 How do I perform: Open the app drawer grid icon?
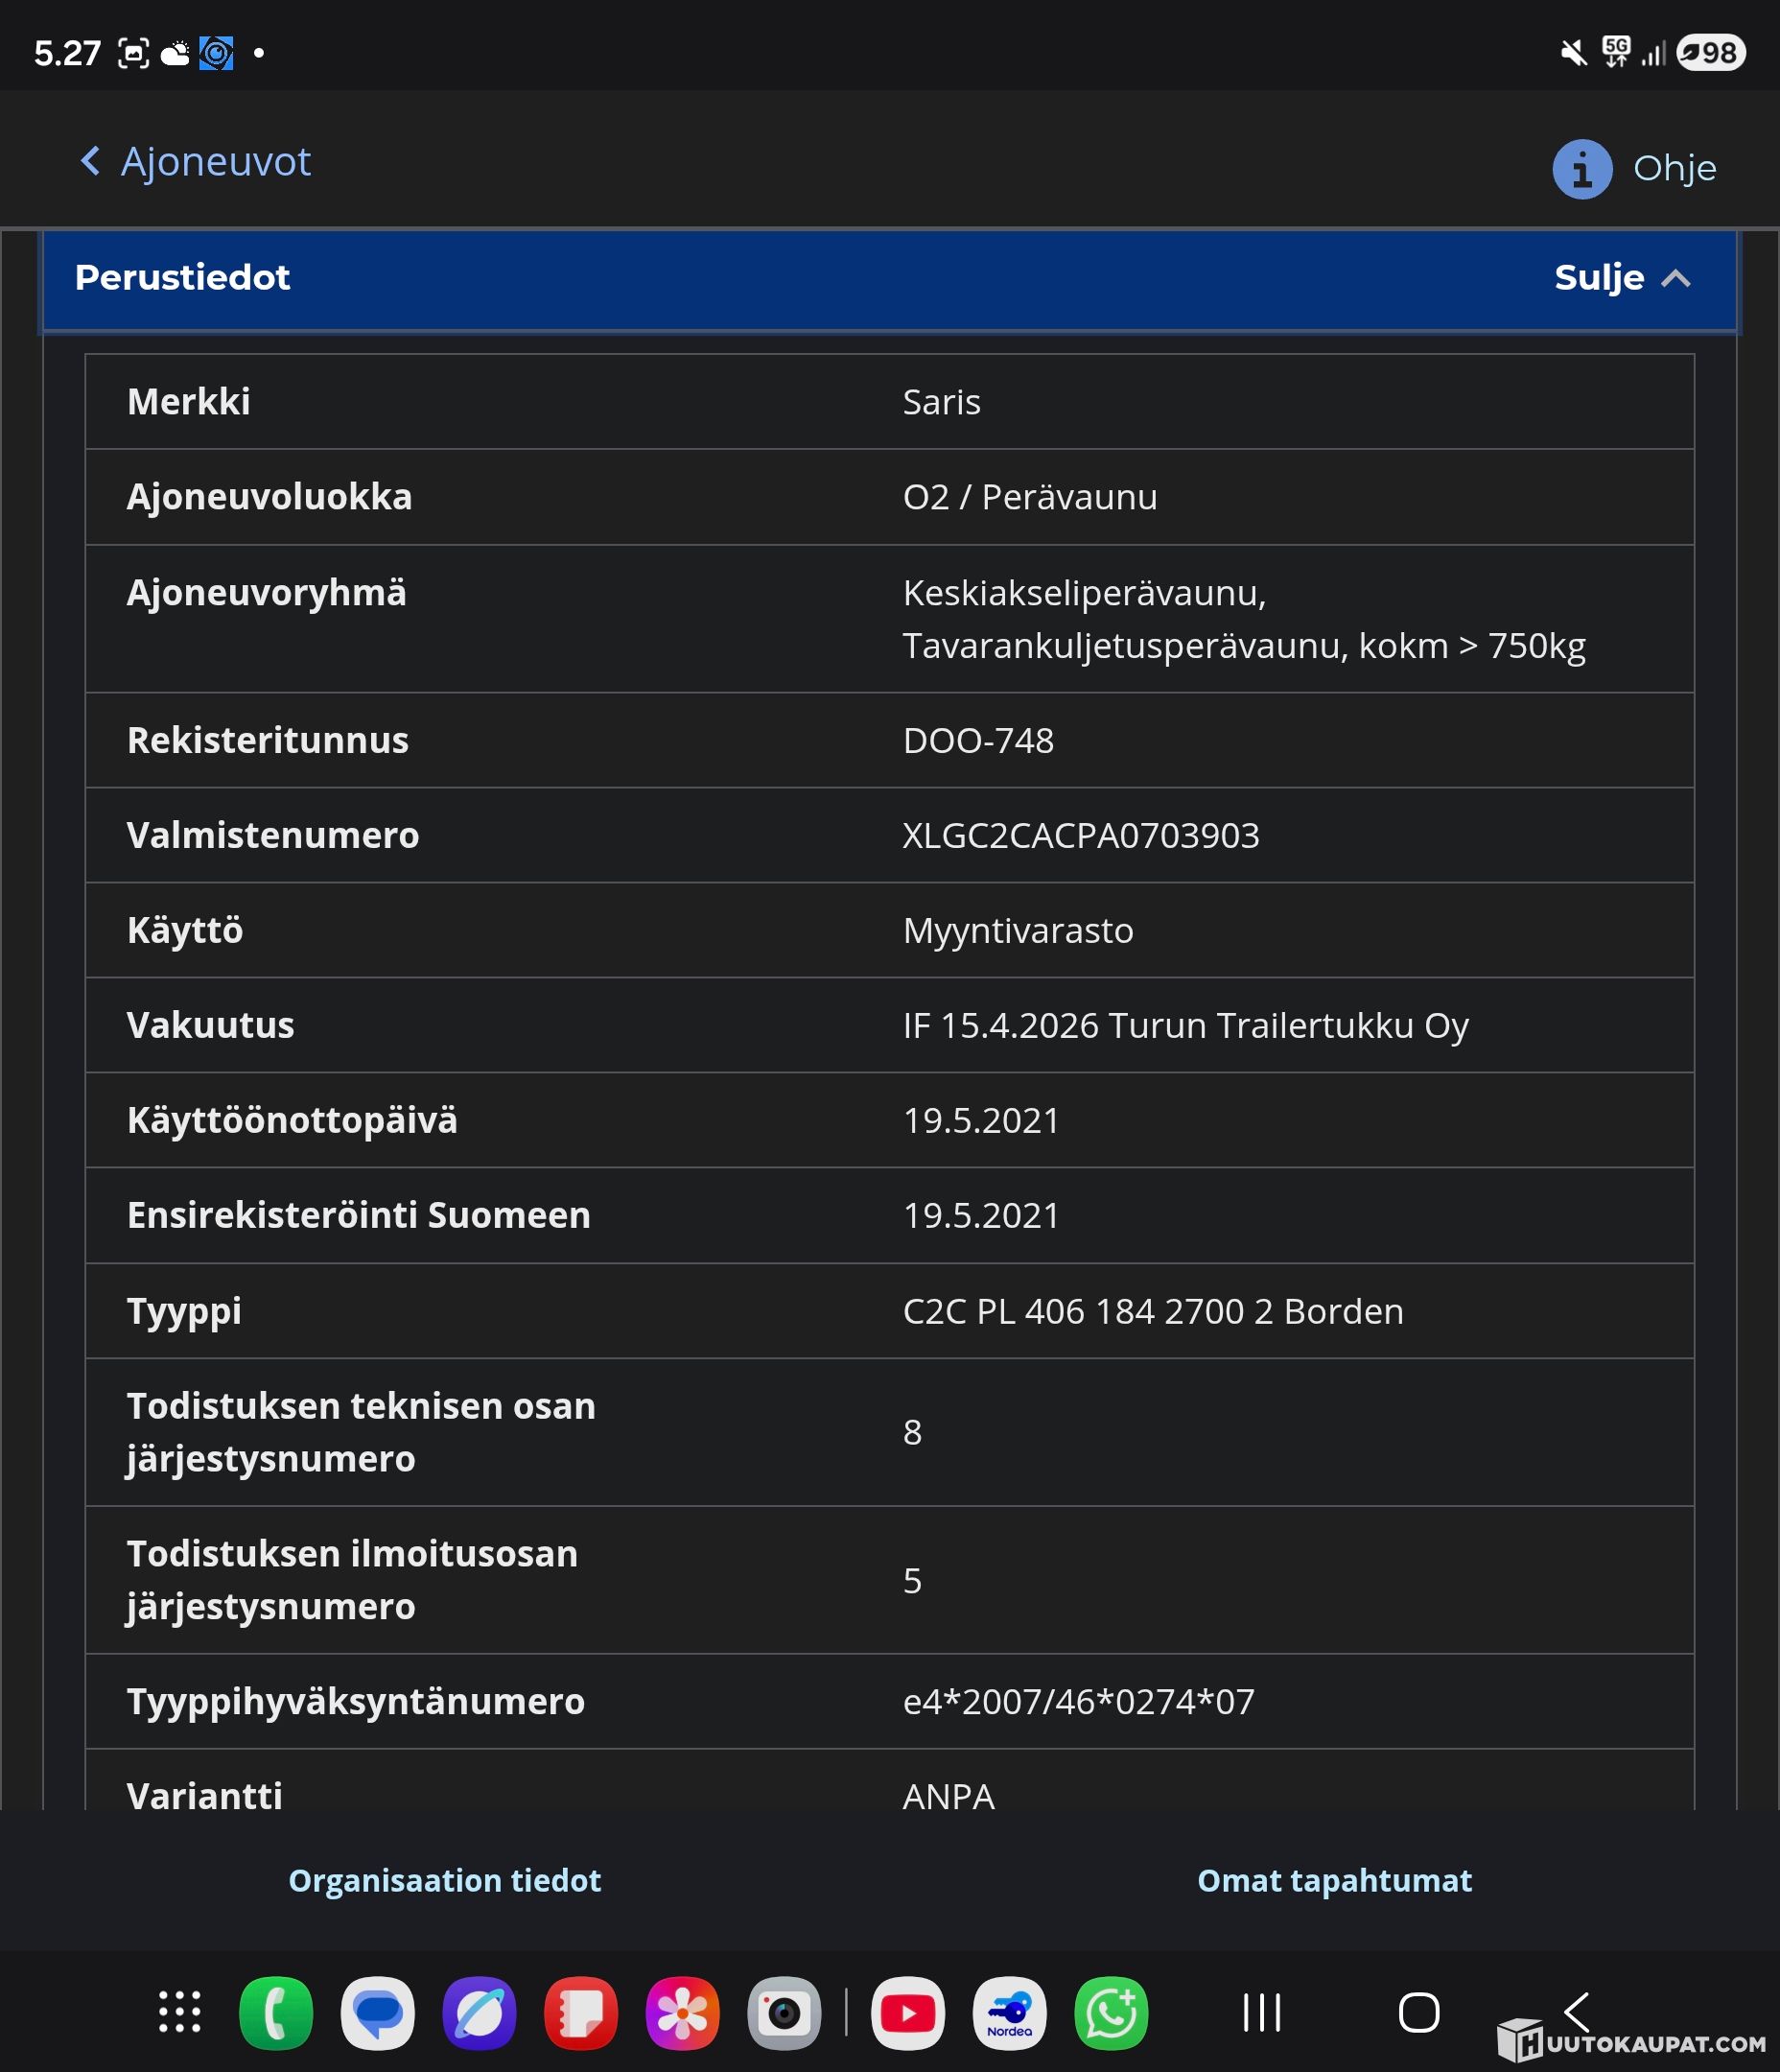tap(180, 2012)
